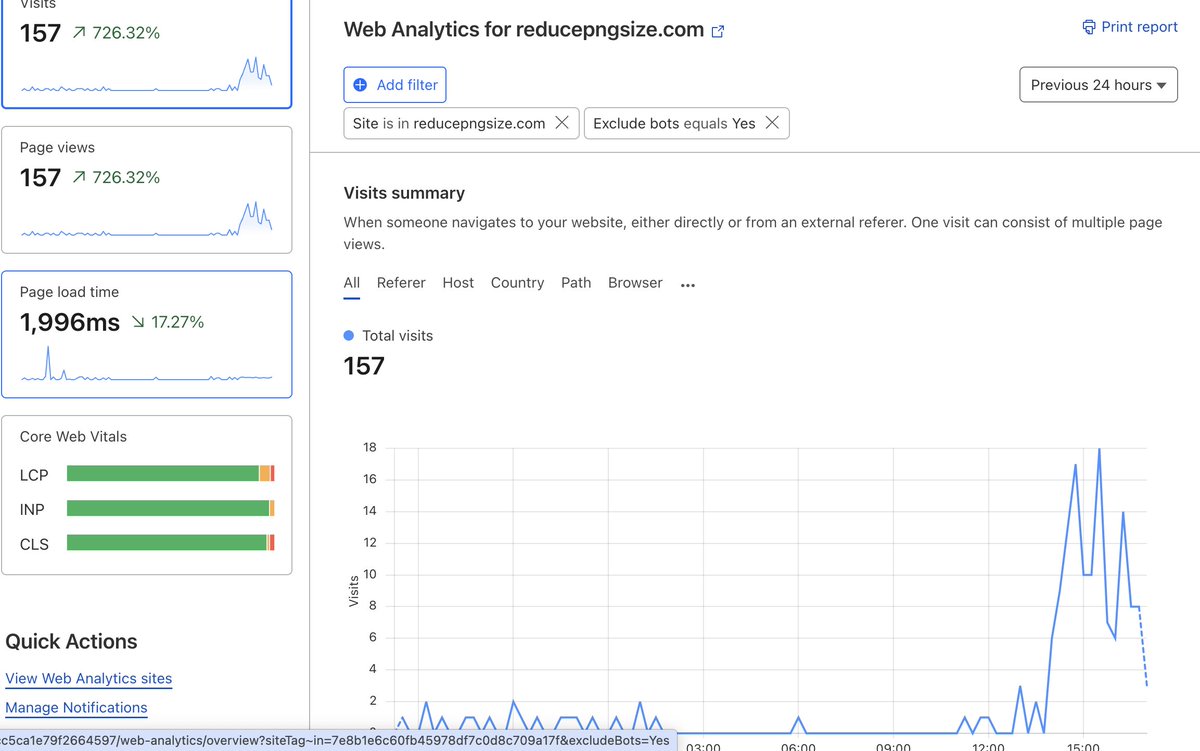Image resolution: width=1200 pixels, height=751 pixels.
Task: Open the three-dots more tabs menu
Action: click(x=688, y=284)
